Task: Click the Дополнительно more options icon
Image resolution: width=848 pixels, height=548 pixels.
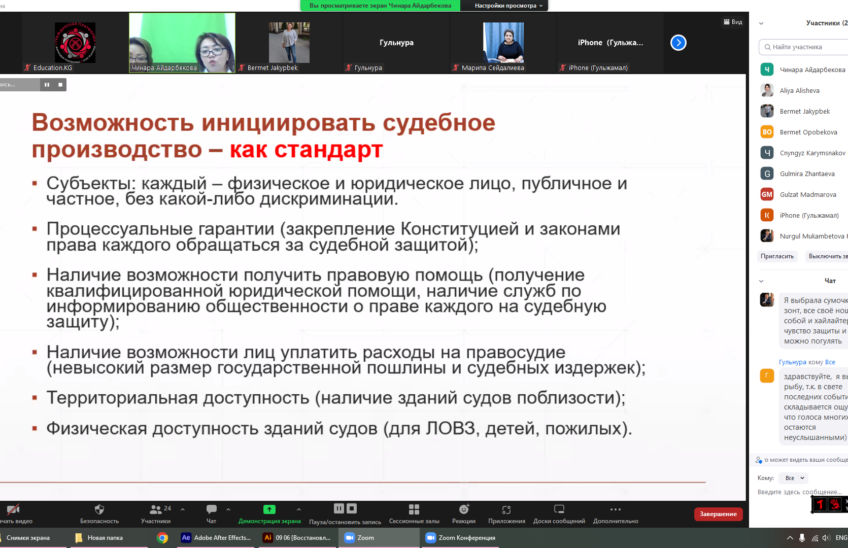Action: tap(615, 510)
